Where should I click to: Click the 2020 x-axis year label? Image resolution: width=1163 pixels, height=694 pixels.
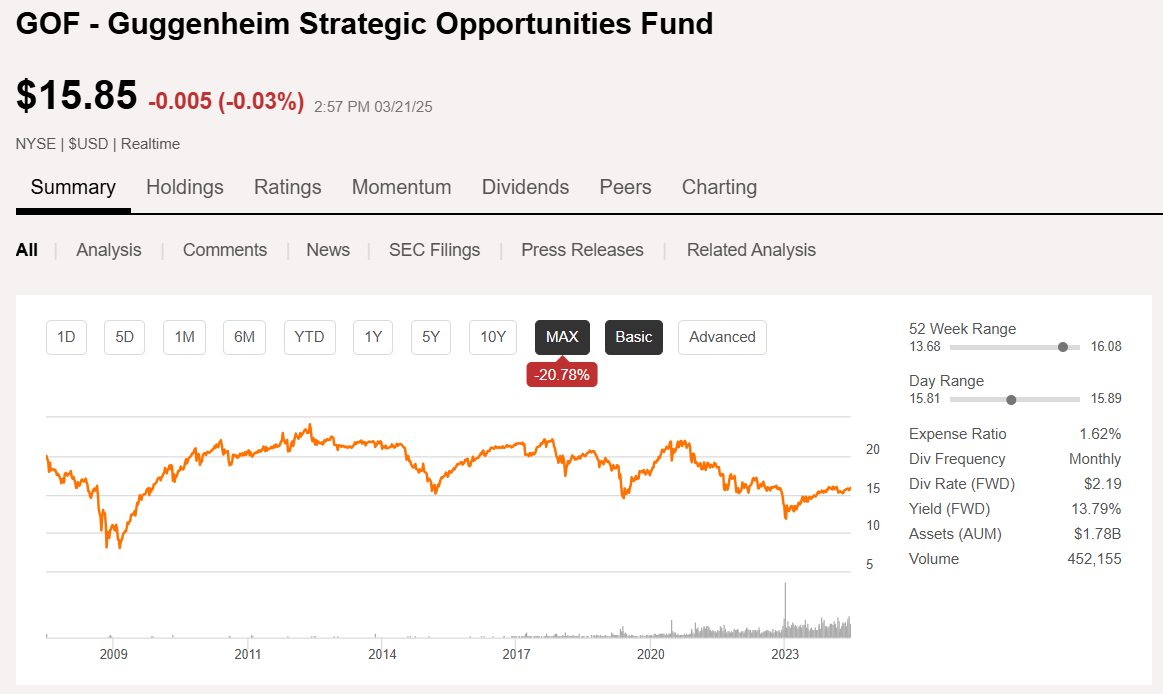tap(650, 654)
